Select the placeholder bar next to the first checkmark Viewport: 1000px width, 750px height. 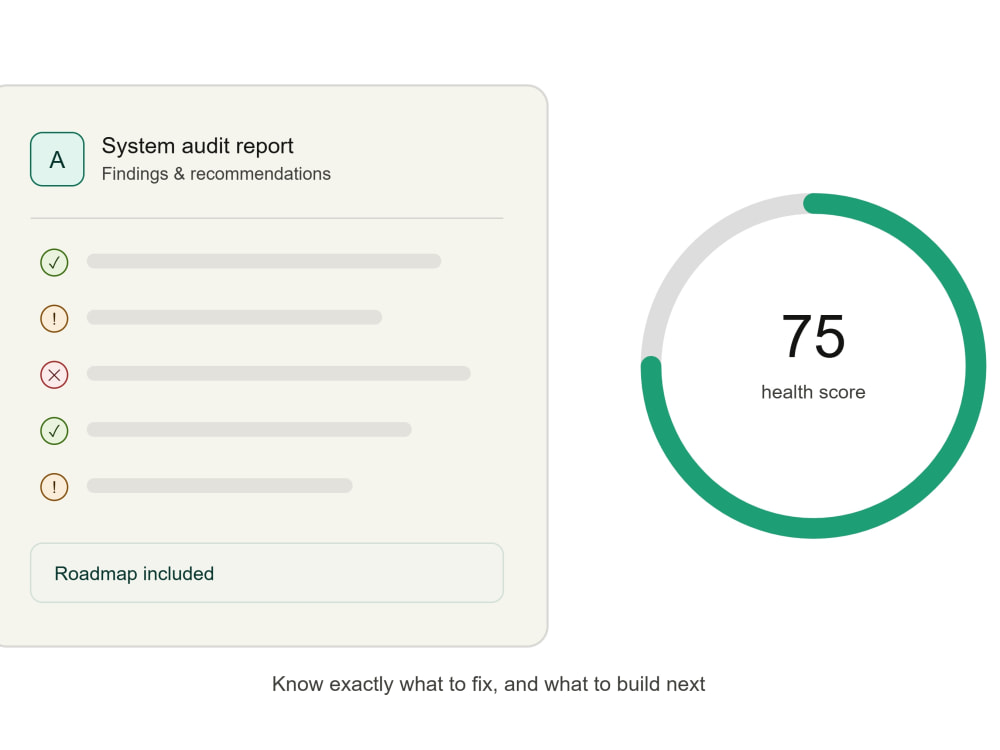click(x=264, y=261)
